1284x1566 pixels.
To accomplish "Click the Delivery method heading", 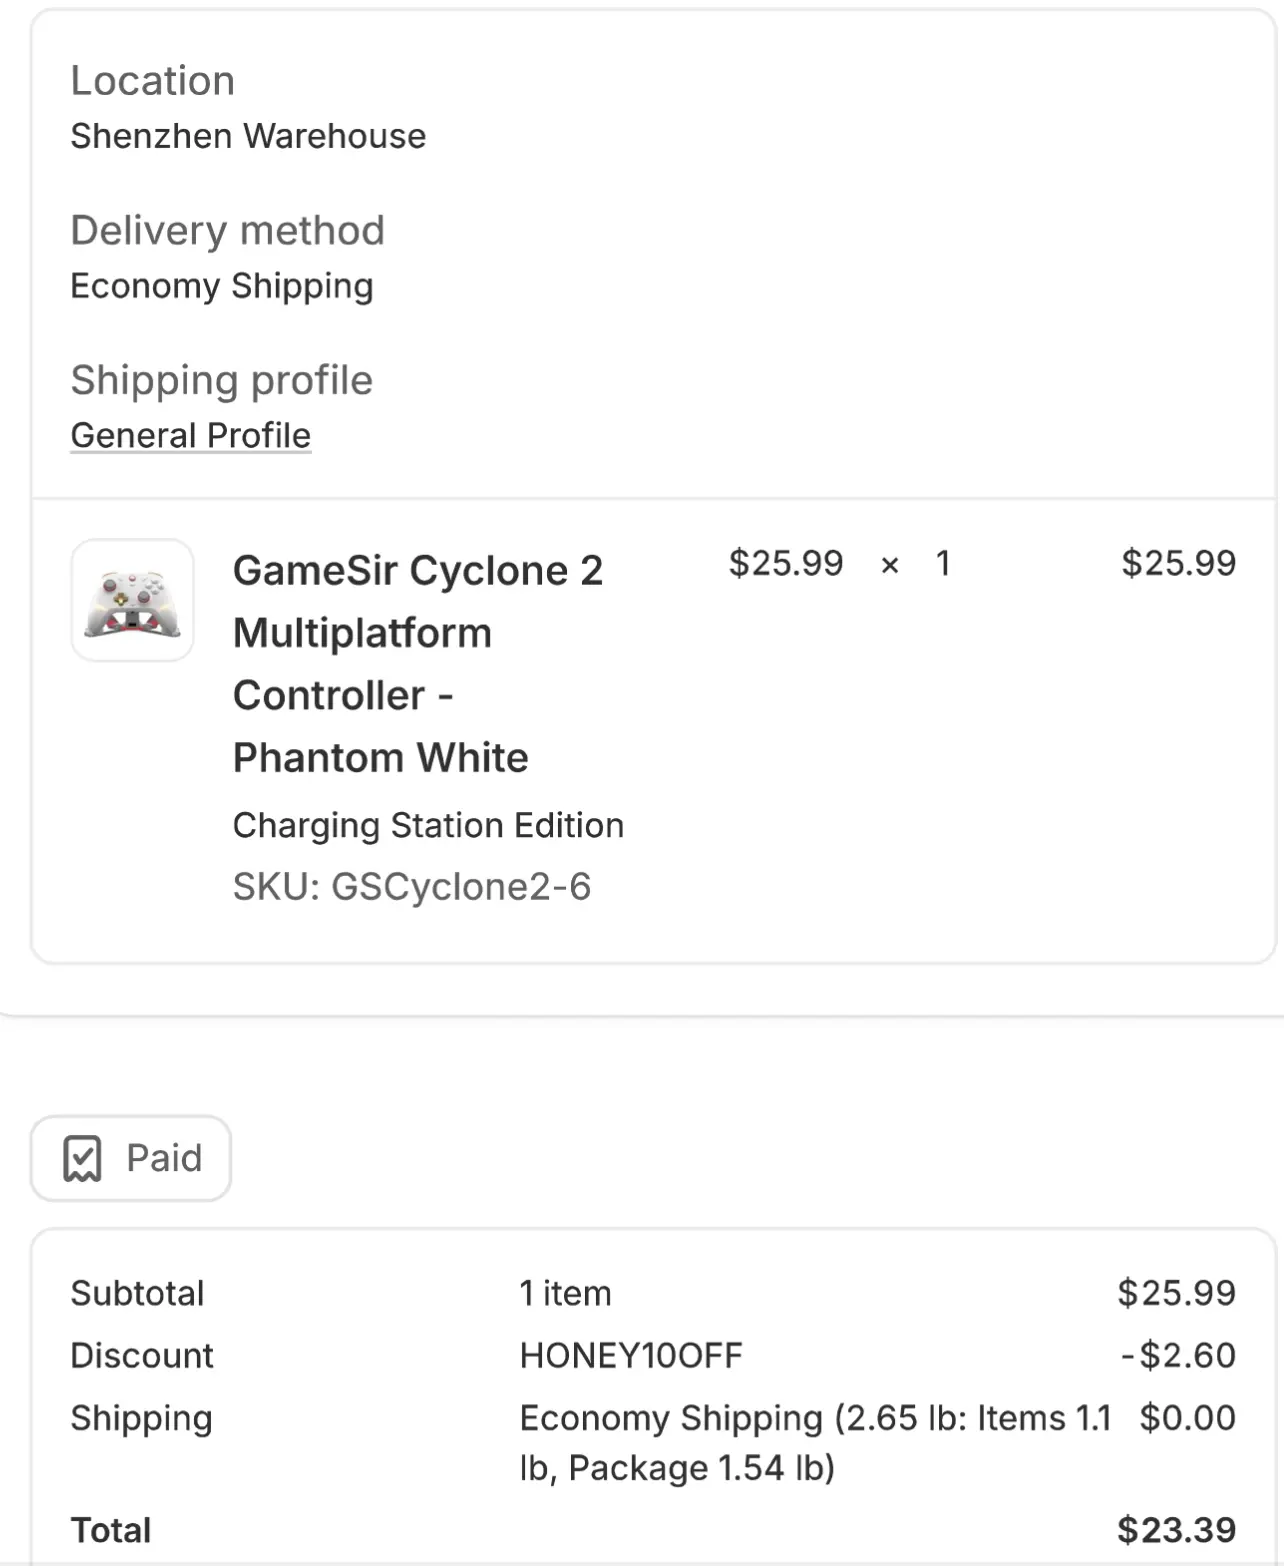I will click(227, 230).
